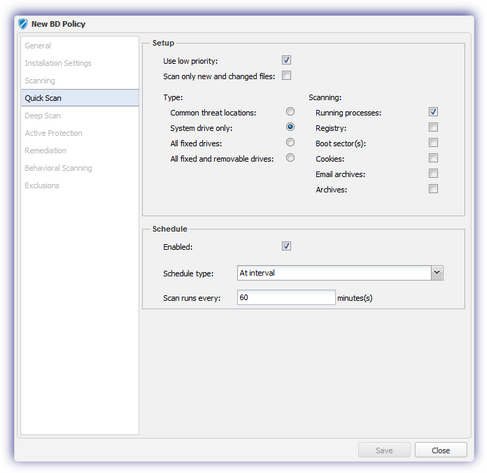Switch to Deep Scan page
This screenshot has width=487, height=473.
(x=80, y=116)
